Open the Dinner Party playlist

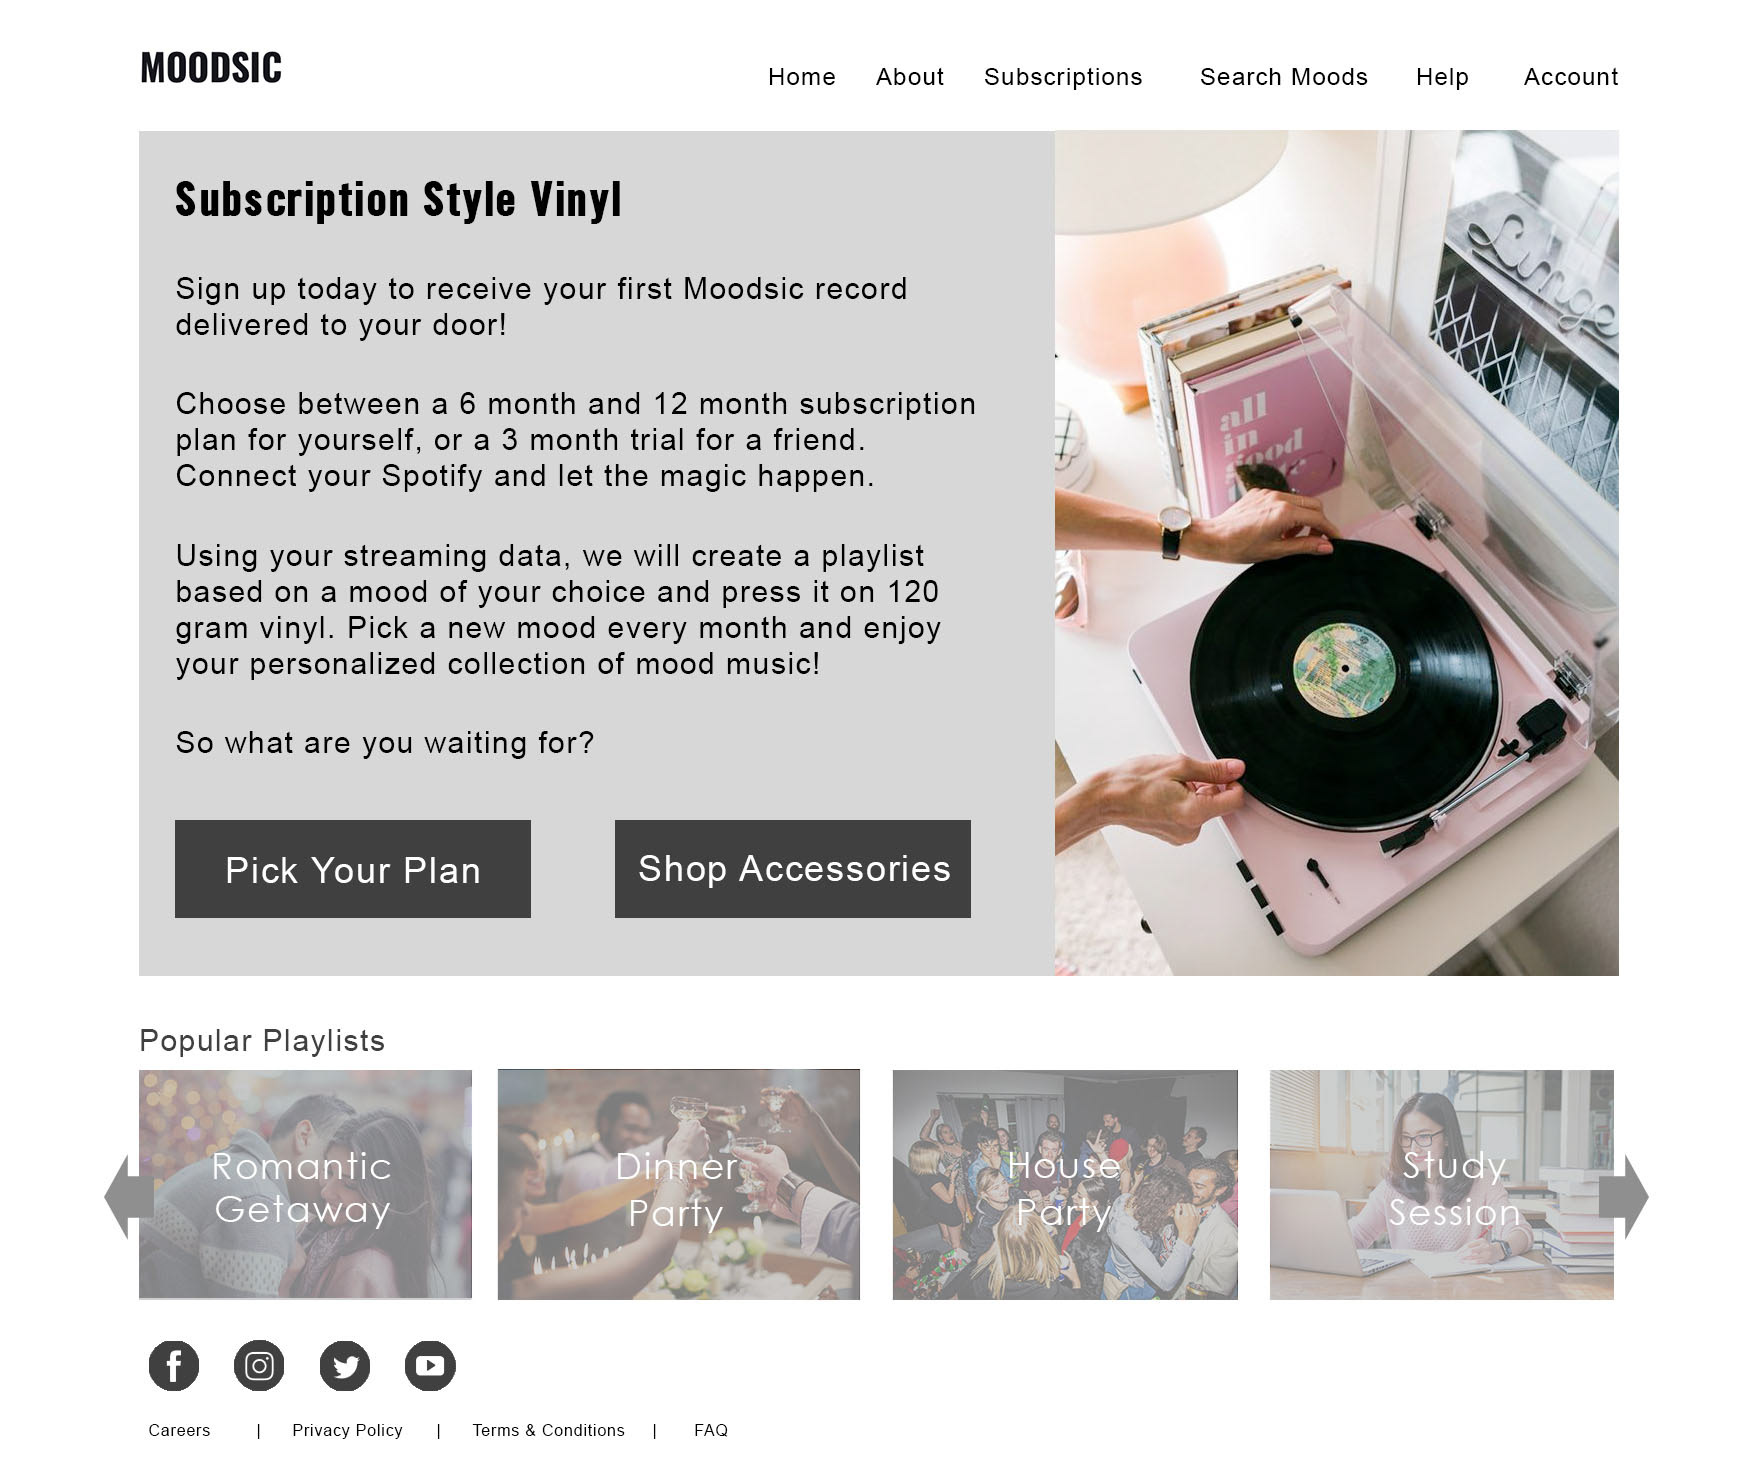pyautogui.click(x=679, y=1185)
